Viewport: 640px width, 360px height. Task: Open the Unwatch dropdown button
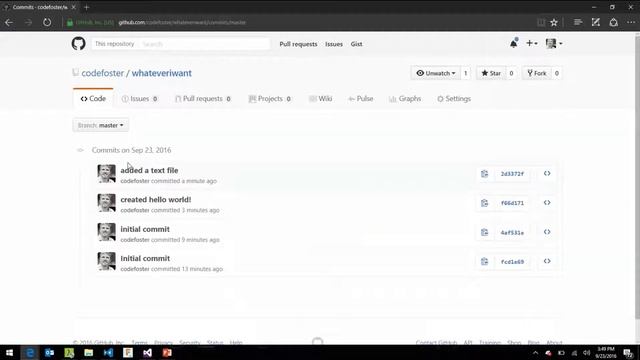coord(436,73)
